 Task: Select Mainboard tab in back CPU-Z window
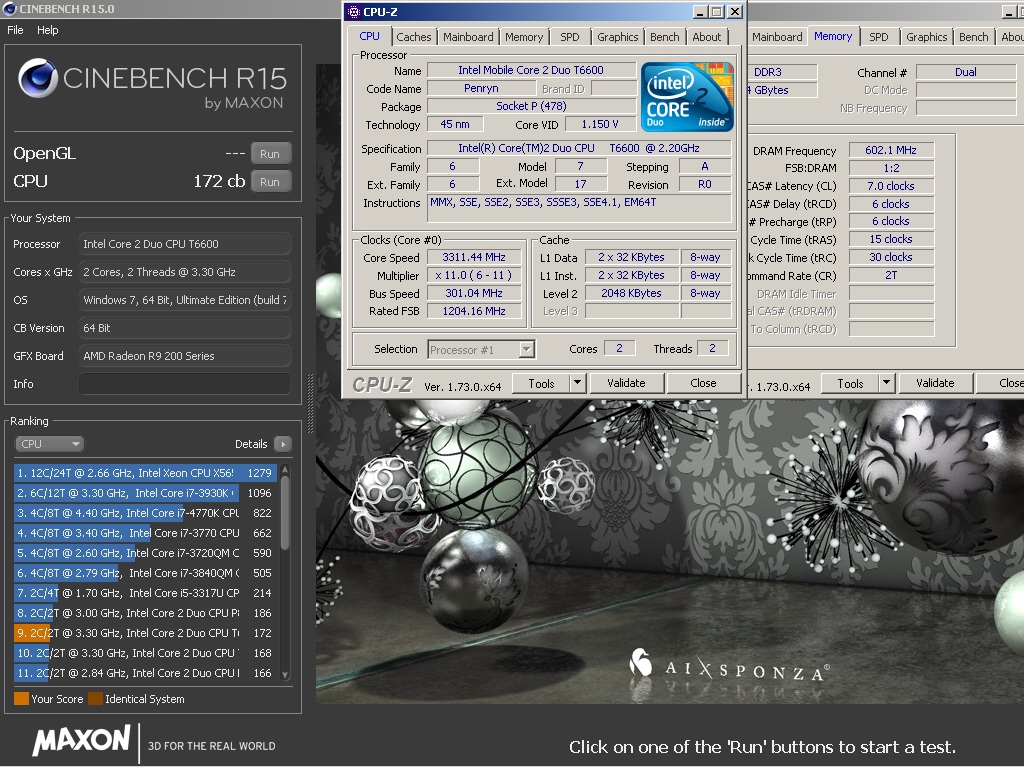[777, 37]
